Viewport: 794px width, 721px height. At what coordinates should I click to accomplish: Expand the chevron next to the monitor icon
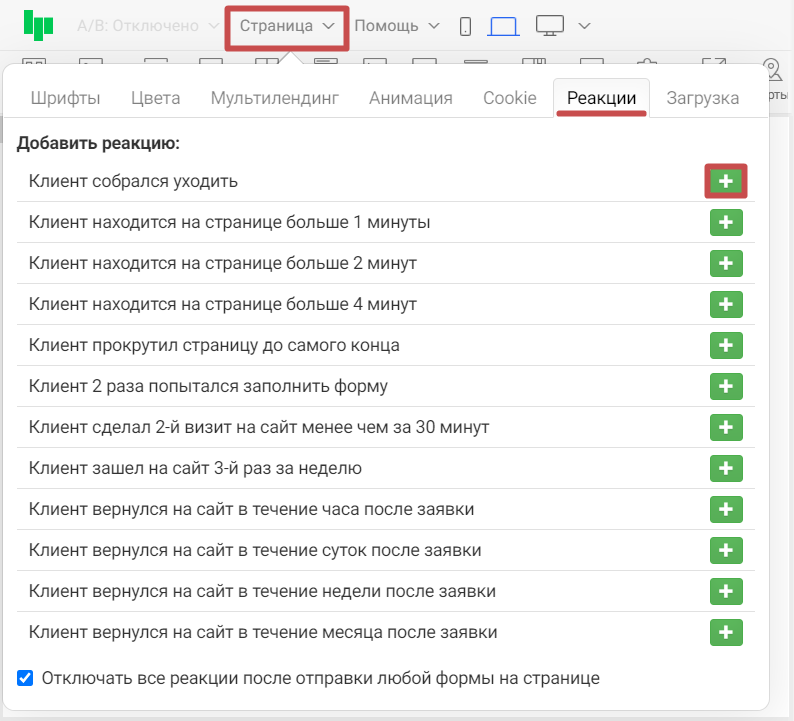click(x=585, y=26)
